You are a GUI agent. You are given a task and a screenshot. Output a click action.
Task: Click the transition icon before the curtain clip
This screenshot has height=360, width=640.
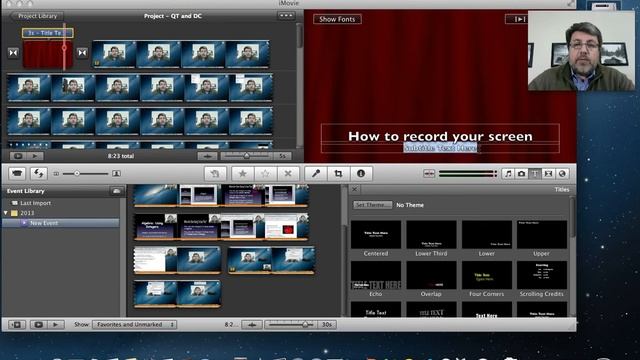click(13, 53)
